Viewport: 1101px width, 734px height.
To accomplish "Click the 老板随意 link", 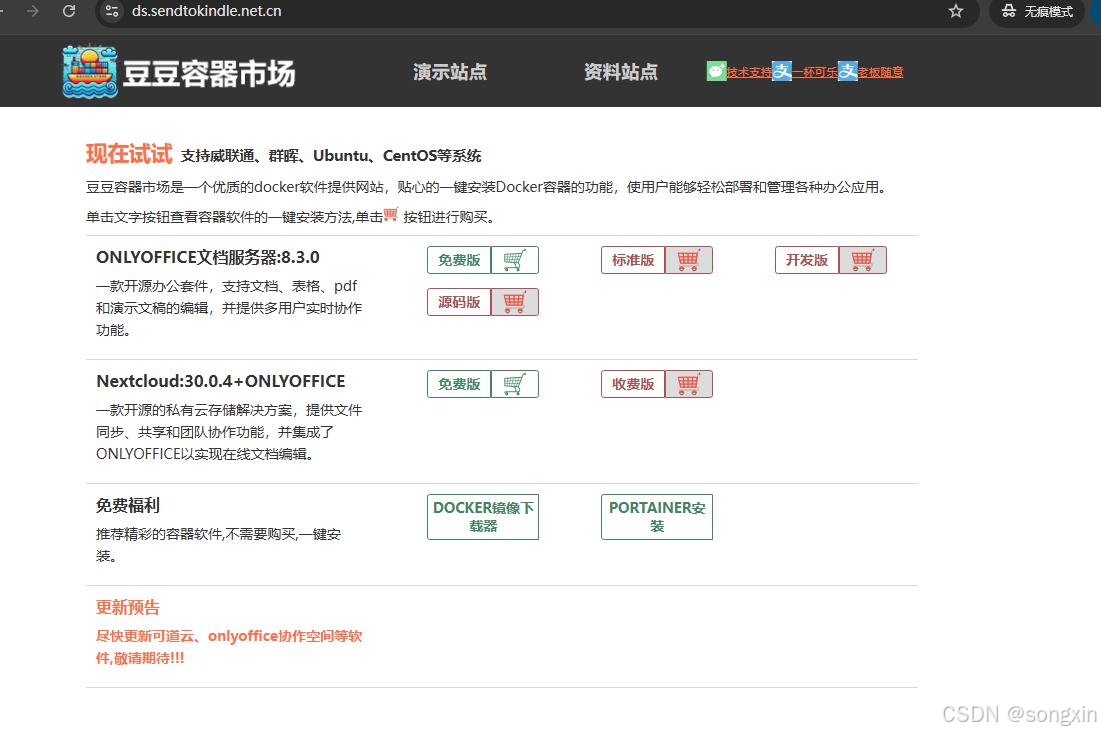I will (881, 72).
